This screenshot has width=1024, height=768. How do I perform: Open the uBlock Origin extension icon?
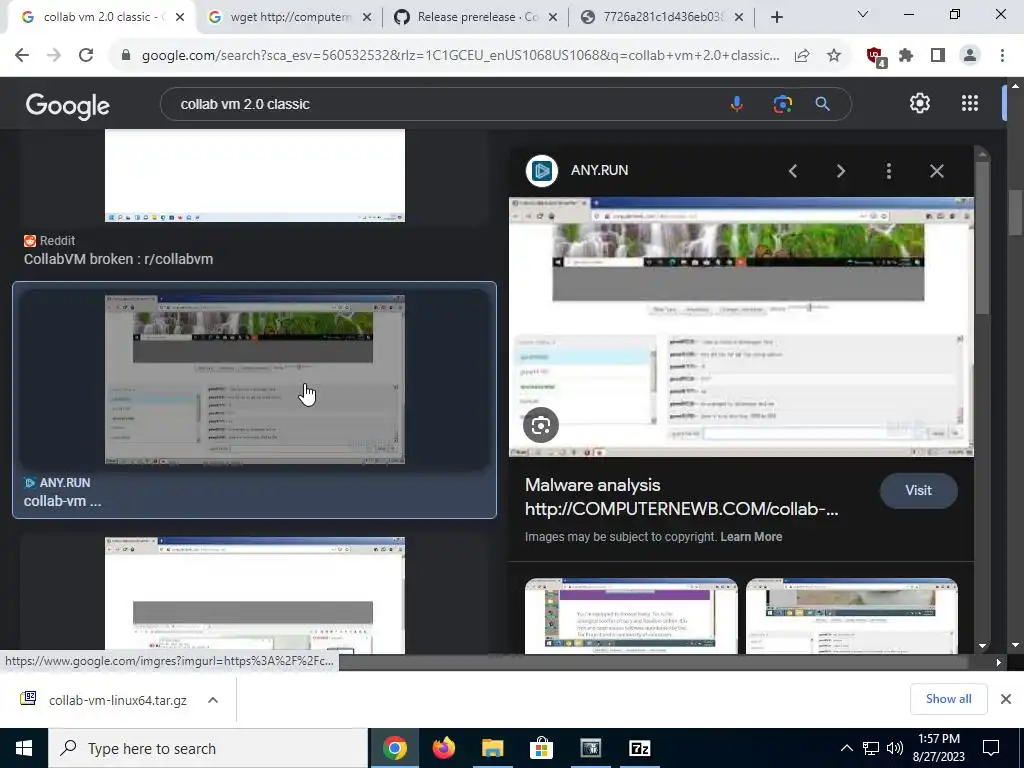pyautogui.click(x=875, y=56)
